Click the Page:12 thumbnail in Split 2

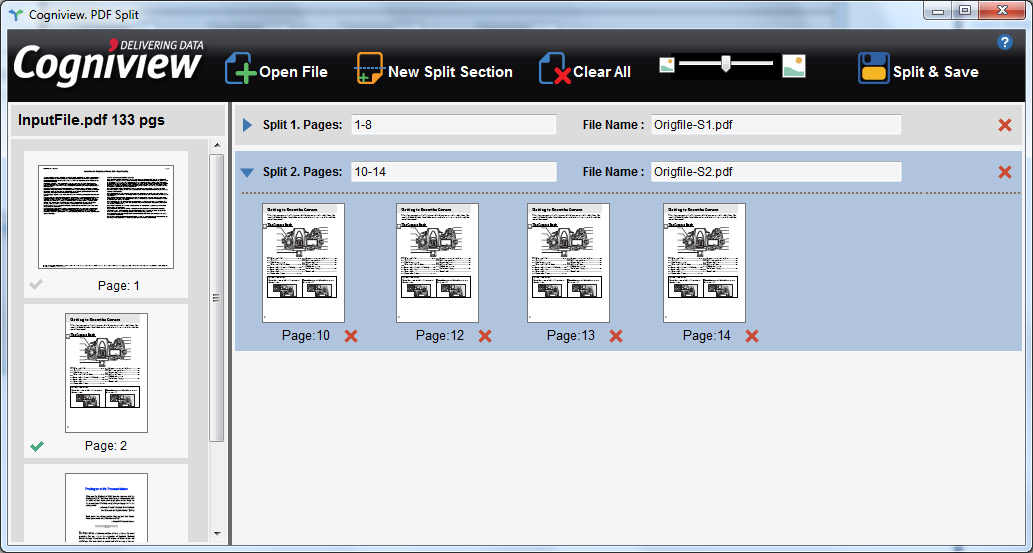pos(437,263)
